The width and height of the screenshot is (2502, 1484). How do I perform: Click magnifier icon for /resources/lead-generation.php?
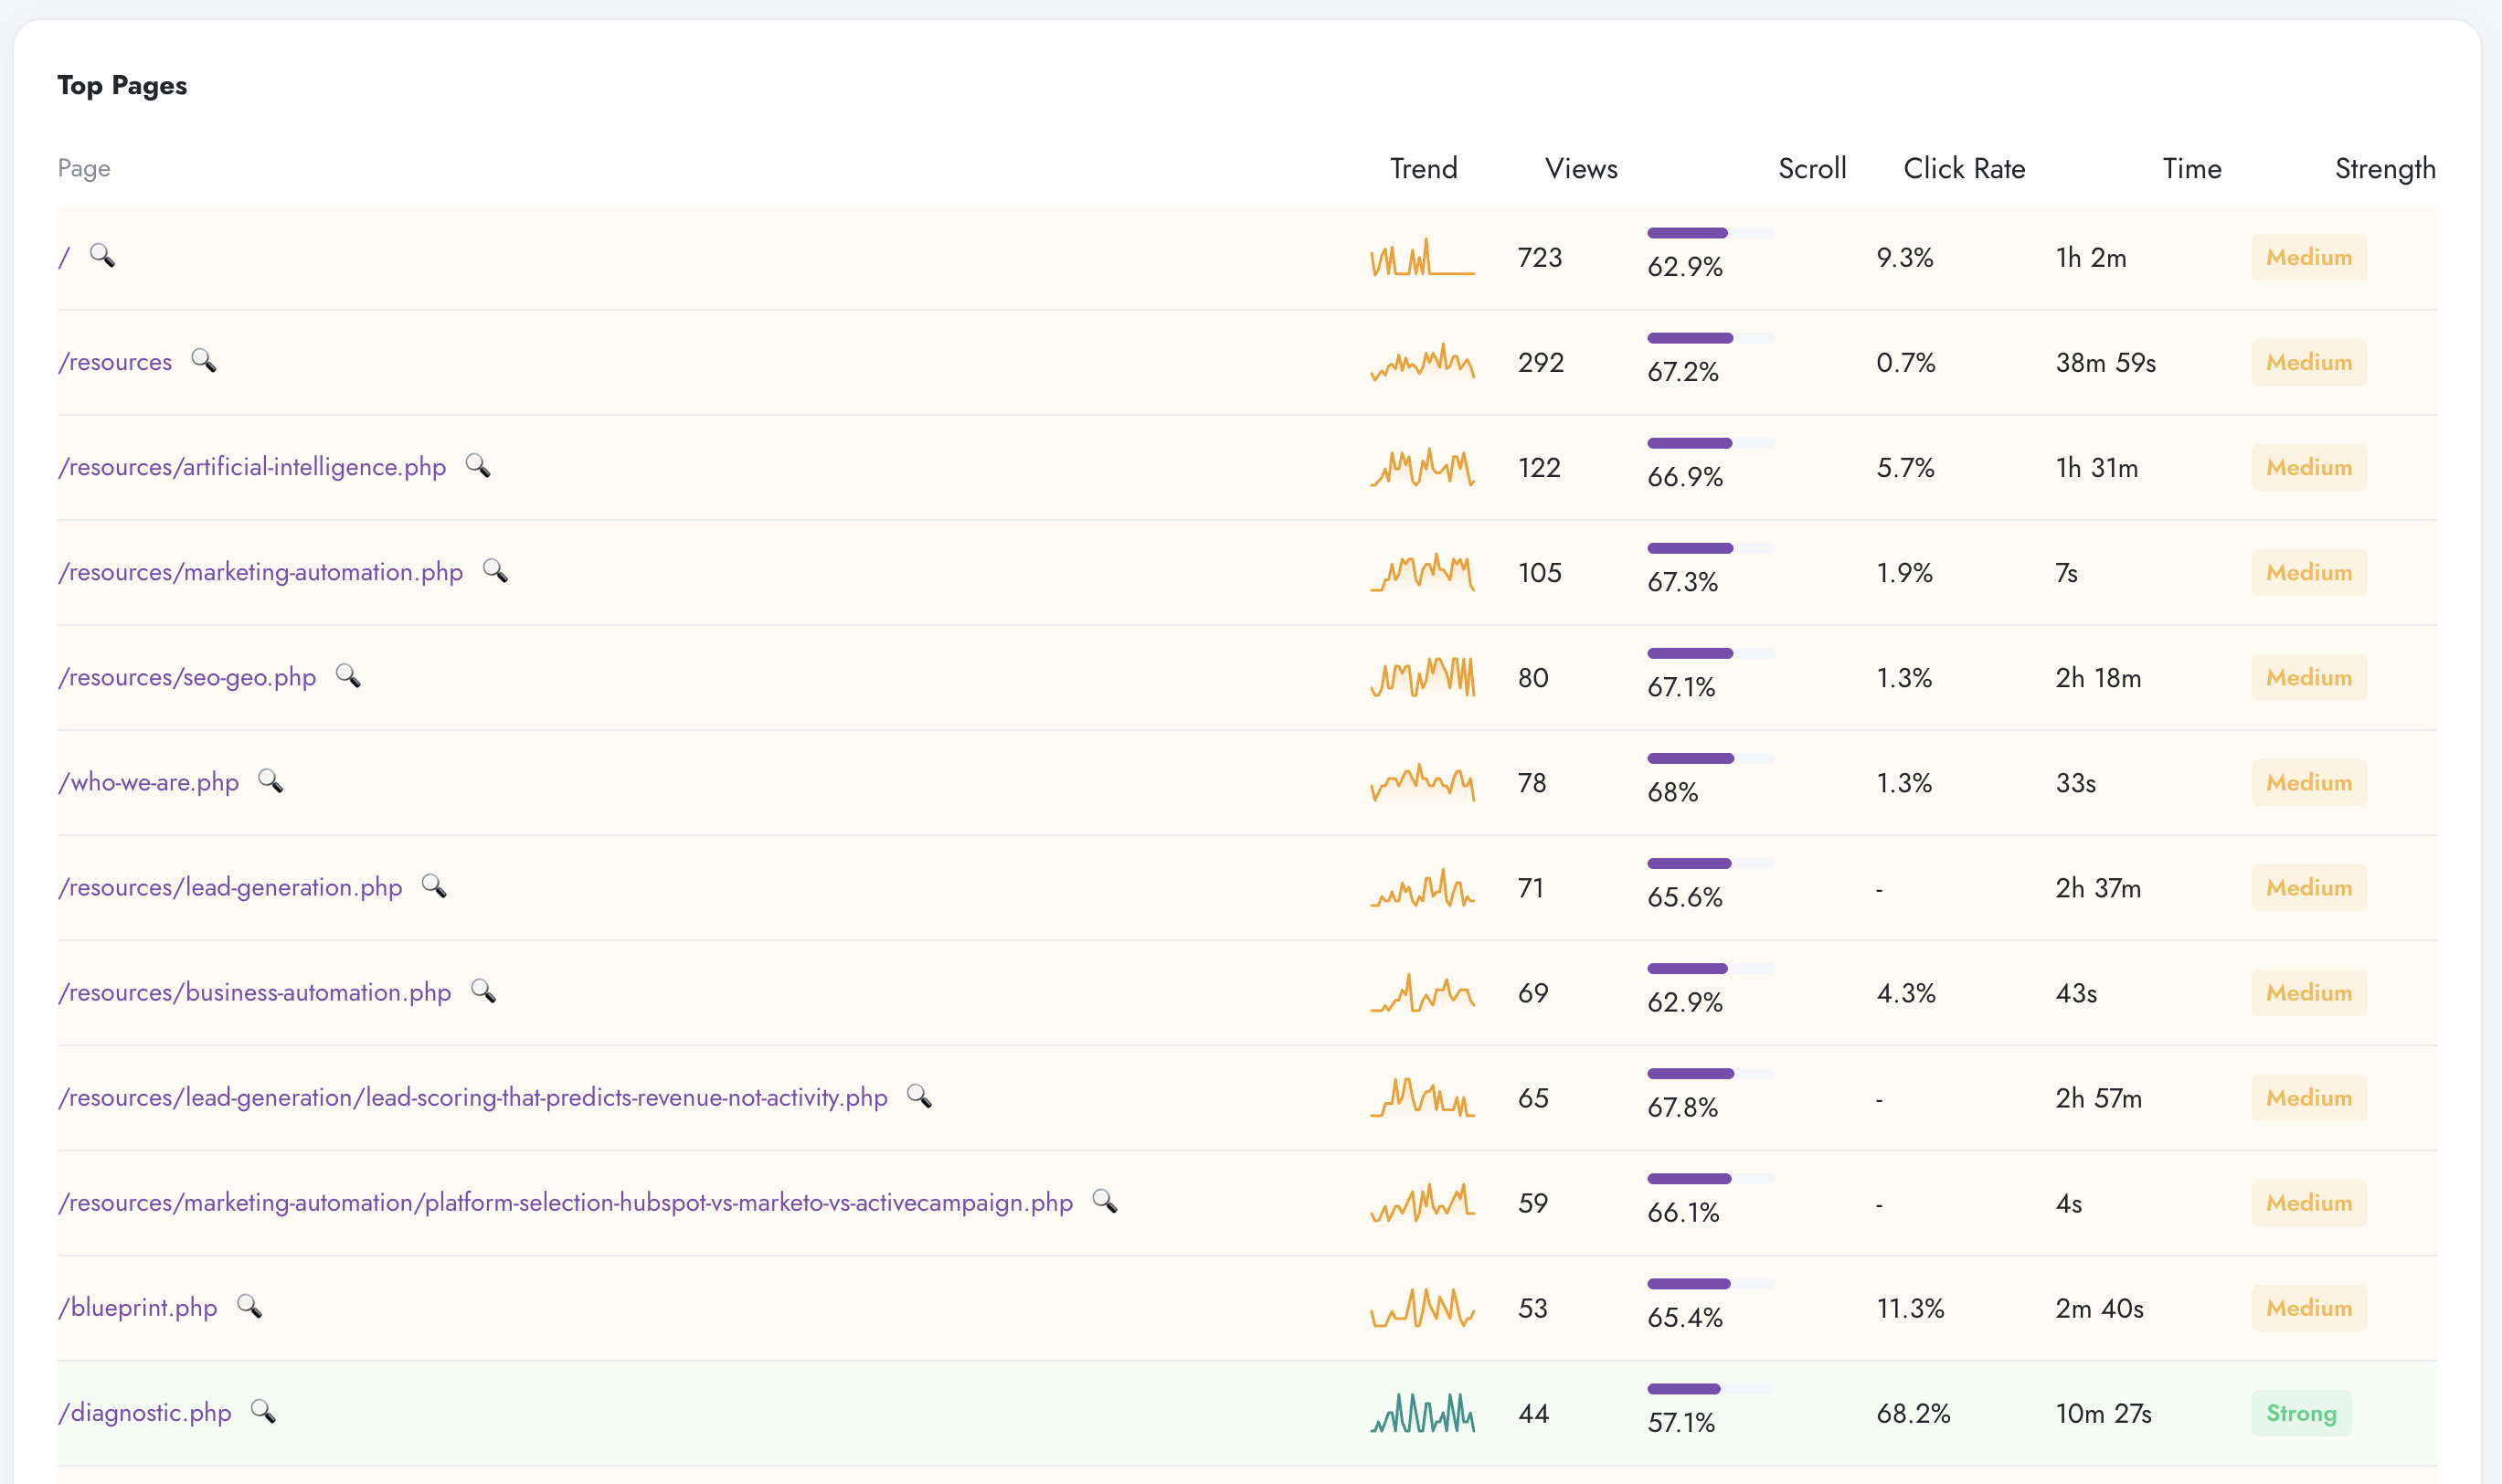pyautogui.click(x=434, y=885)
